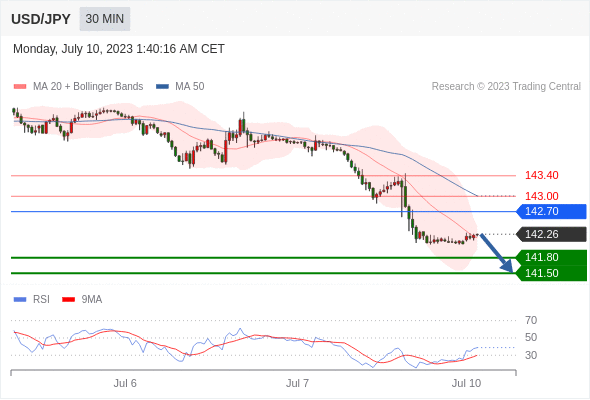Click the Jul 10 date axis label

pos(466,383)
